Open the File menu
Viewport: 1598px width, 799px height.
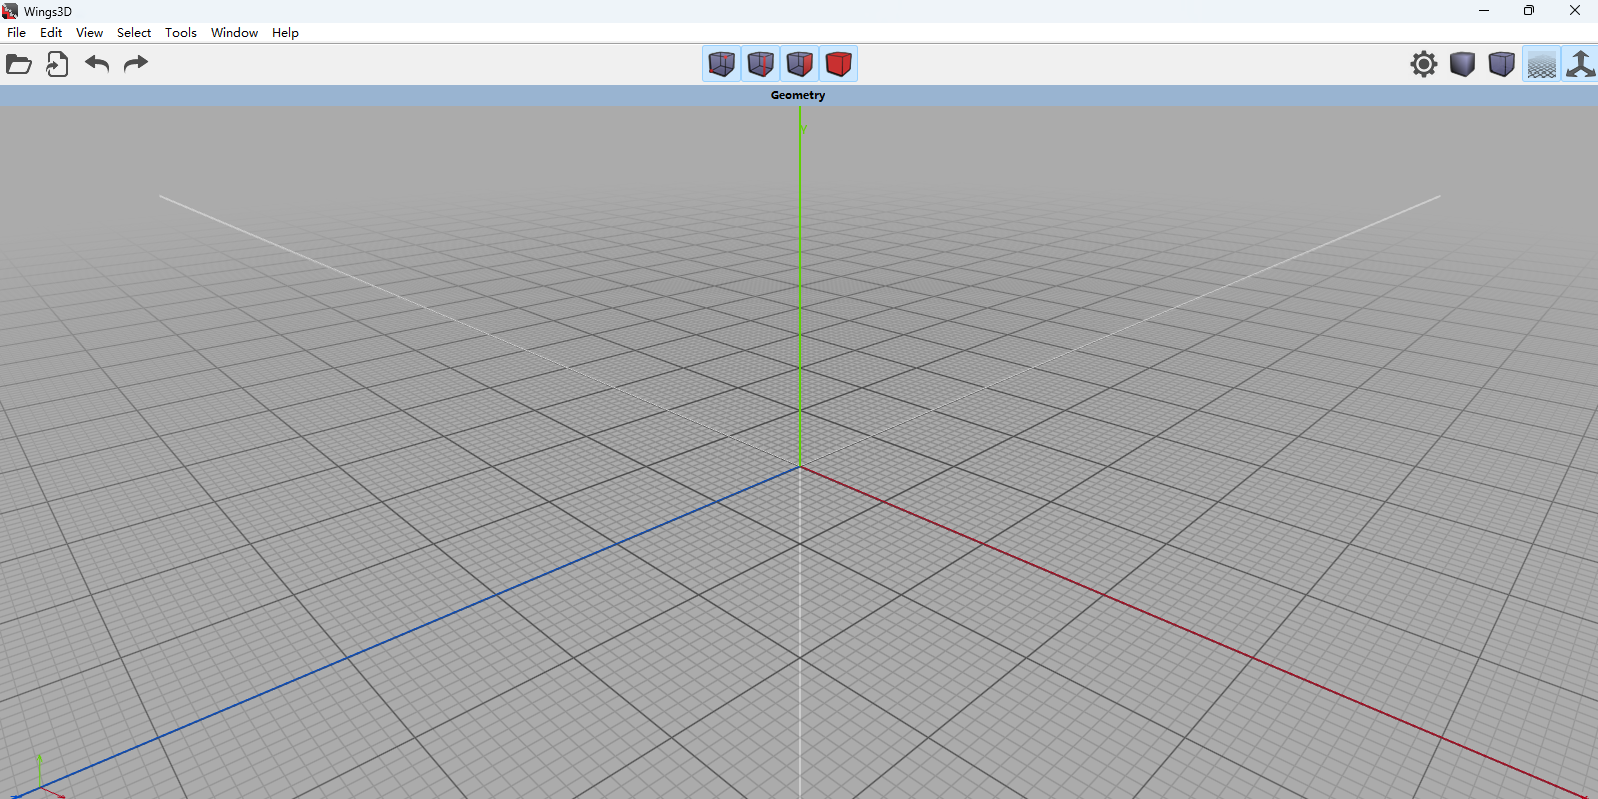(x=17, y=33)
